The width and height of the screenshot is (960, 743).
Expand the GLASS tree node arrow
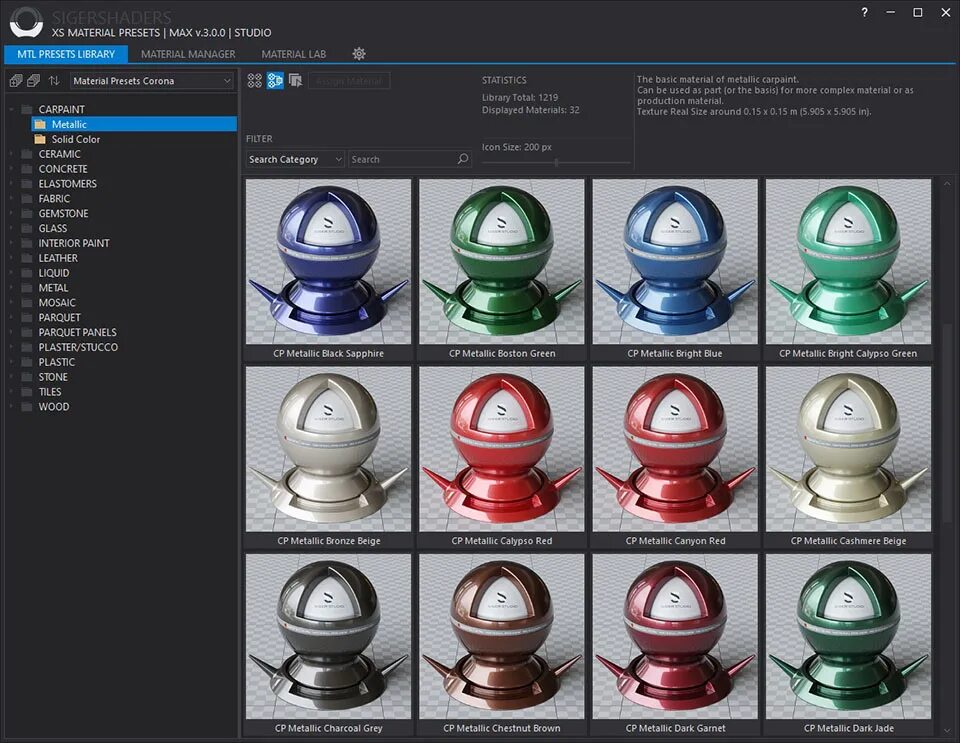click(11, 228)
